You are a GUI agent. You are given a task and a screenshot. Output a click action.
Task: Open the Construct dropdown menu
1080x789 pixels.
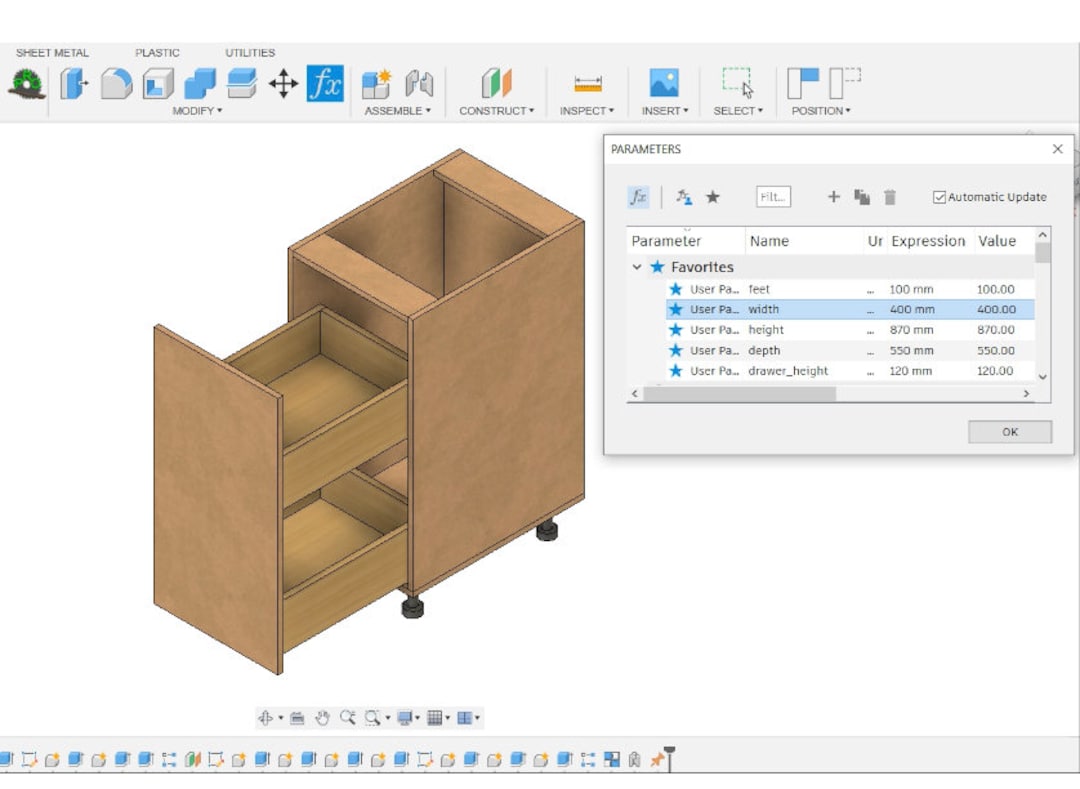click(x=497, y=111)
